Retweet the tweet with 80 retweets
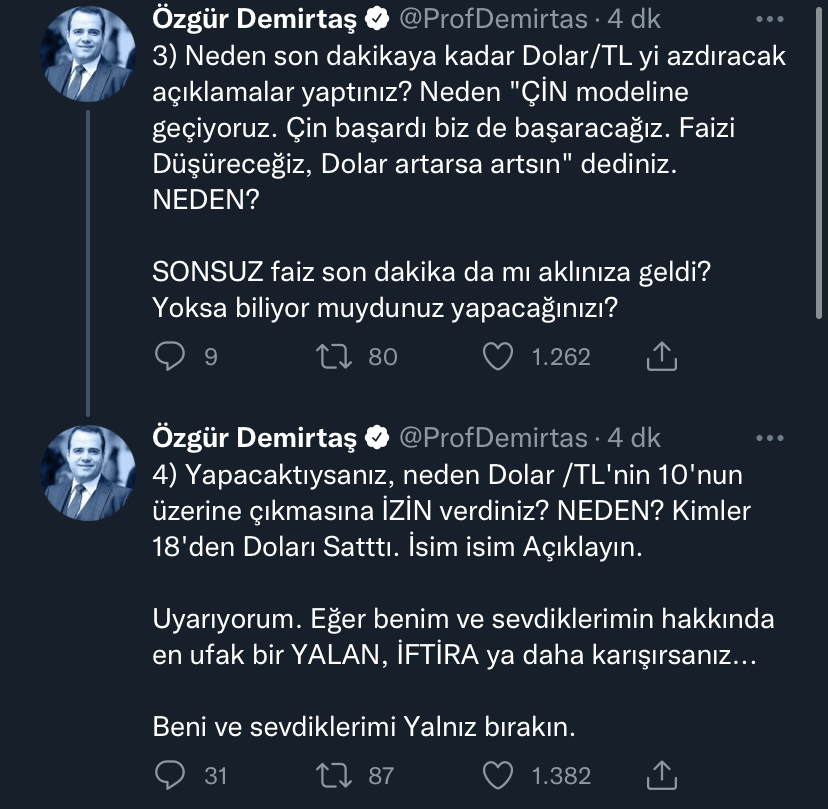Screen dimensions: 828x809 click(x=334, y=356)
